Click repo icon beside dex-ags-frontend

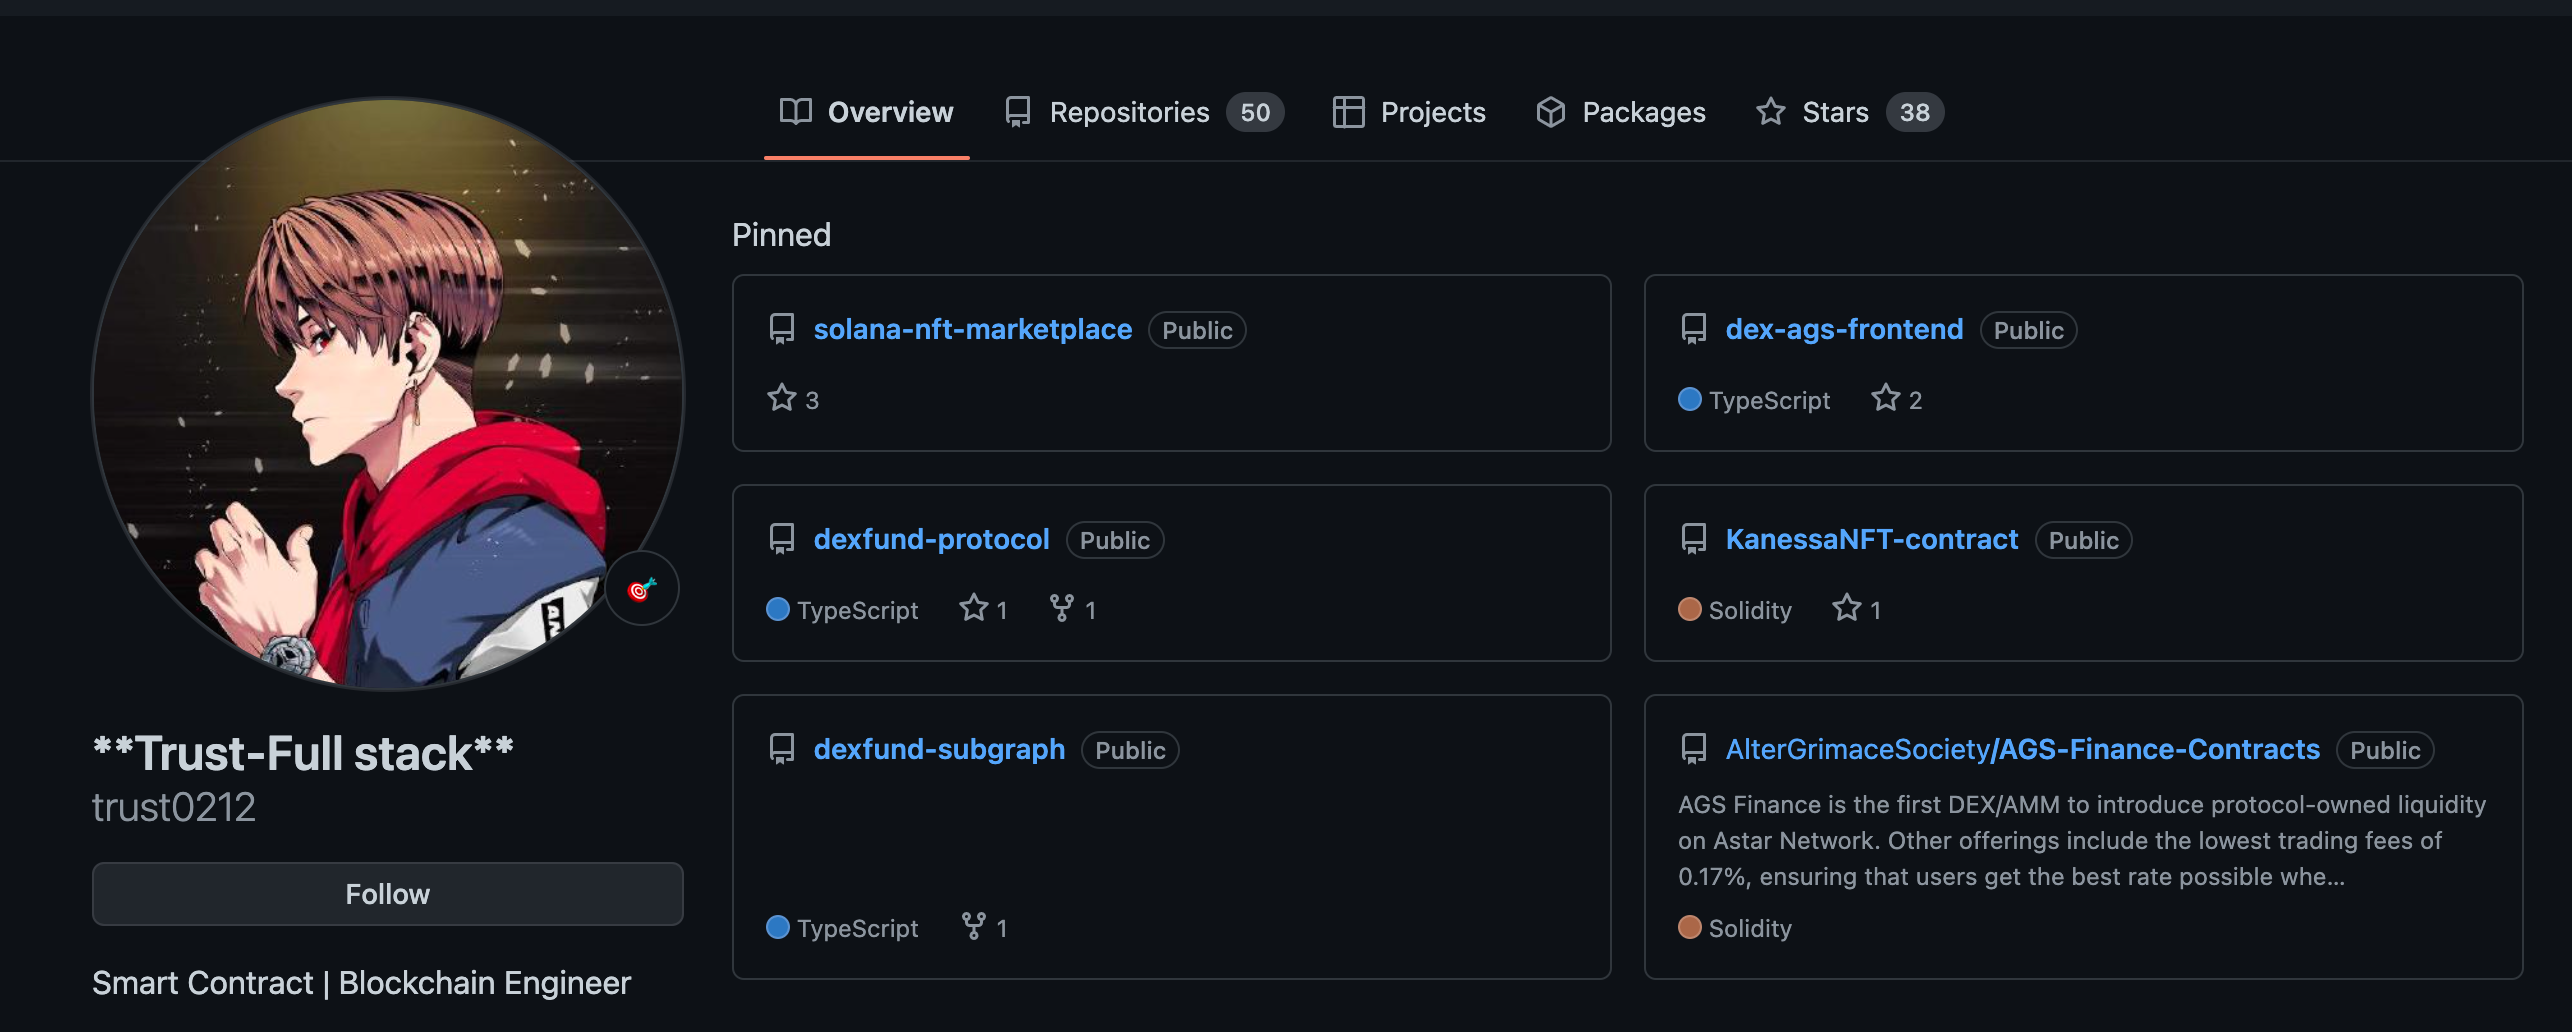(1694, 329)
